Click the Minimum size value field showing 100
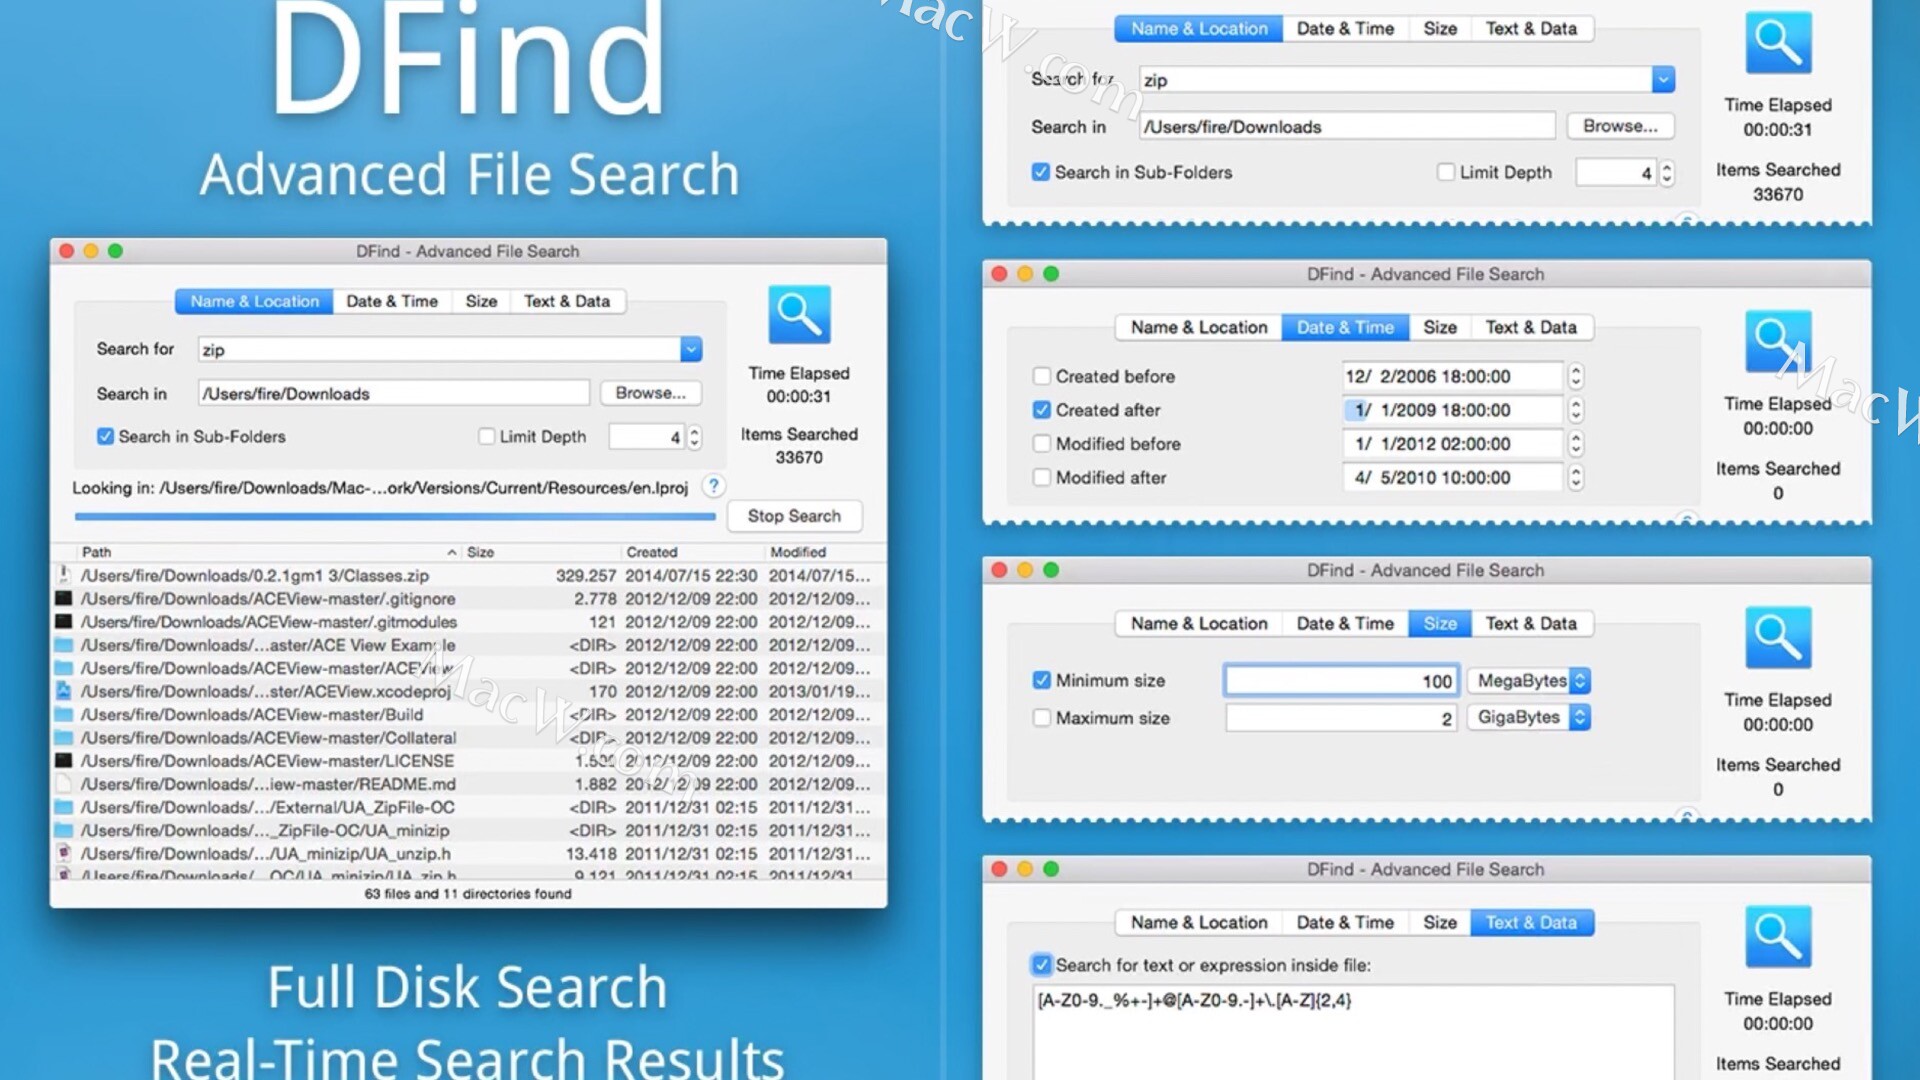 click(1341, 681)
